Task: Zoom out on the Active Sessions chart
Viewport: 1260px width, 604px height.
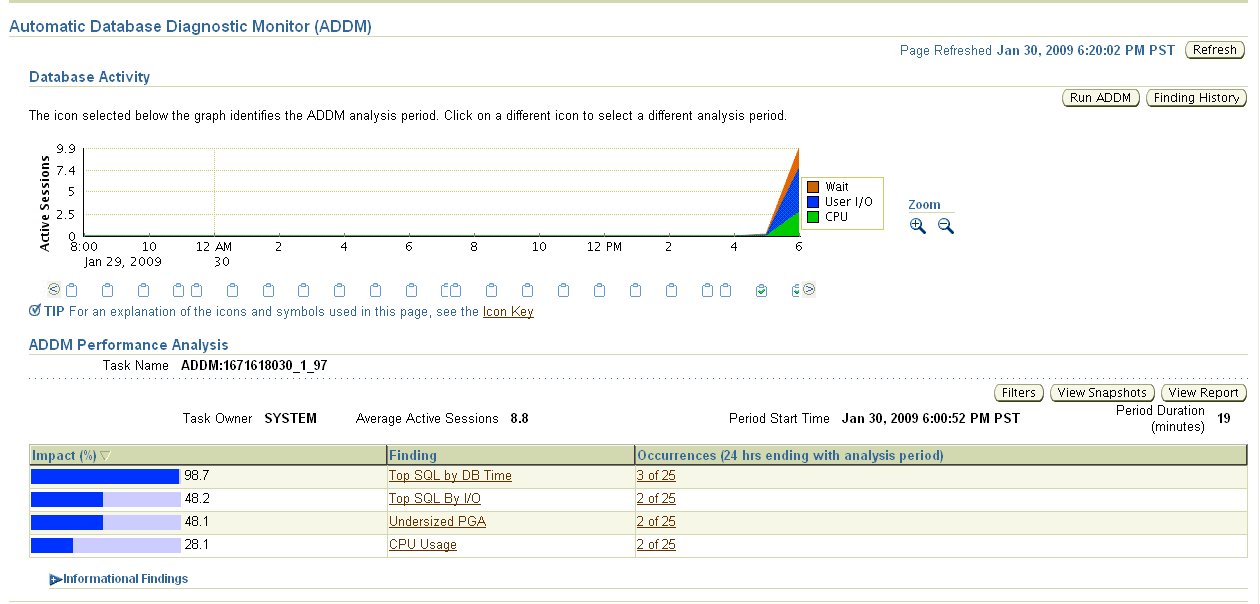Action: pyautogui.click(x=942, y=225)
